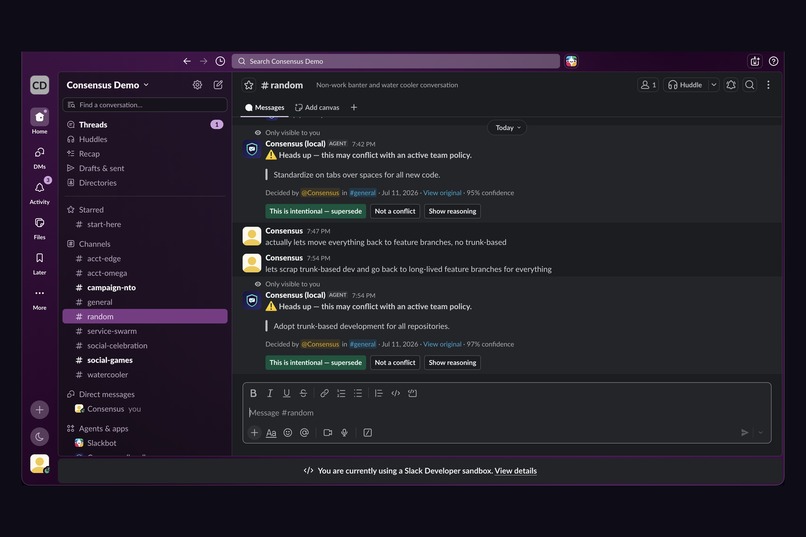Click 'This is intentional — supersede' under tabs policy
The image size is (806, 537).
316,211
